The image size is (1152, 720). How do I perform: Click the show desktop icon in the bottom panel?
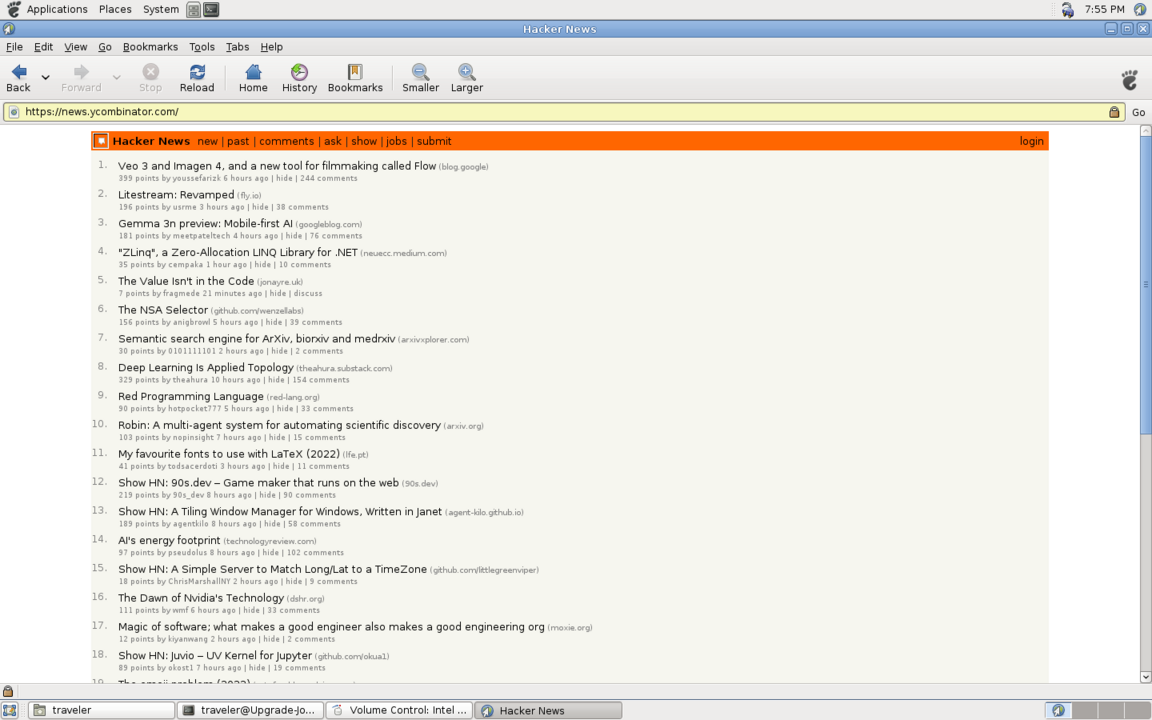(x=10, y=710)
